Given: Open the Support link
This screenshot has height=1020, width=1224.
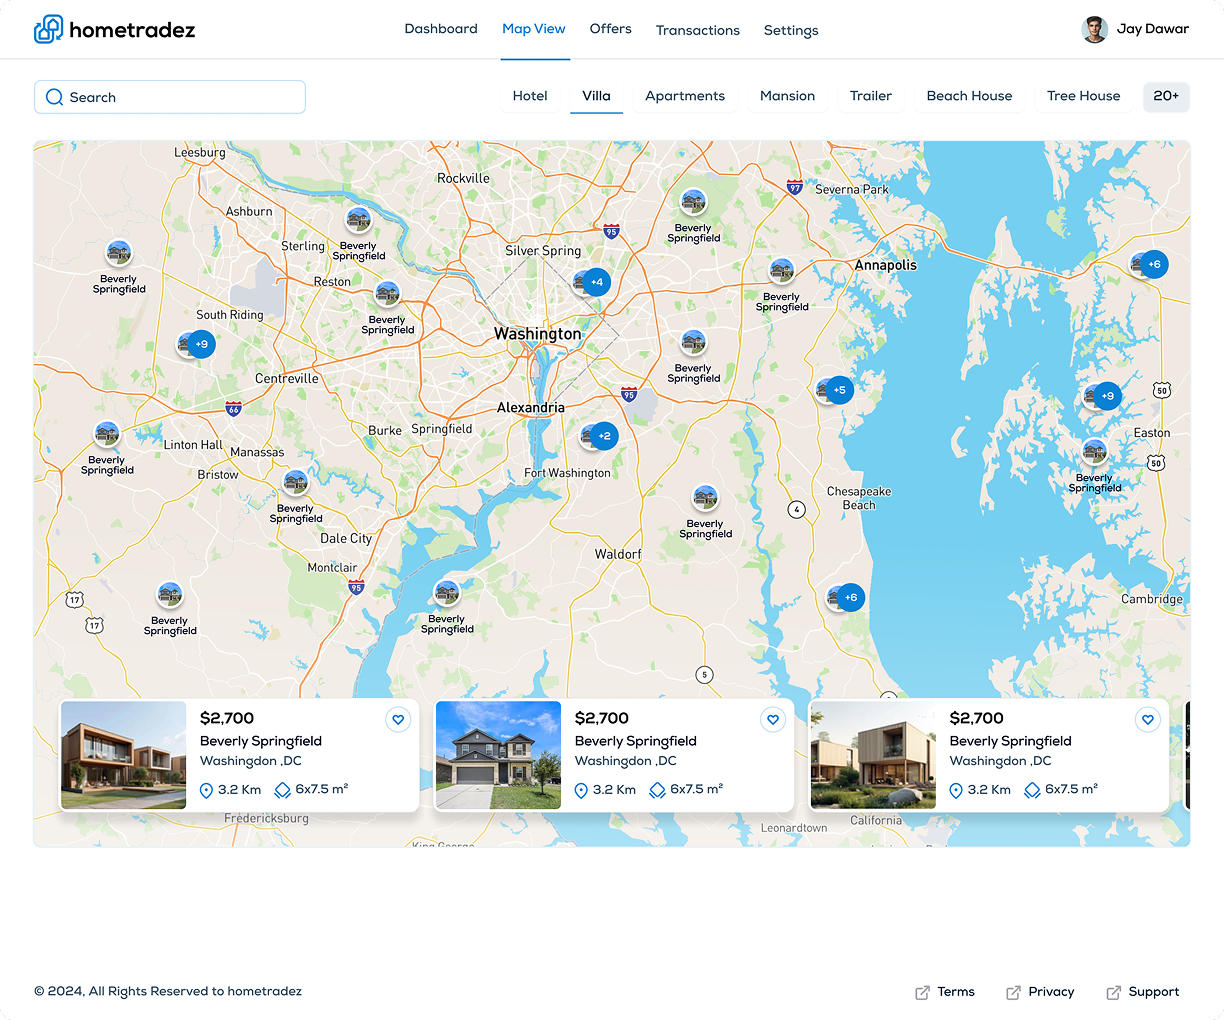Looking at the screenshot, I should pos(1154,992).
